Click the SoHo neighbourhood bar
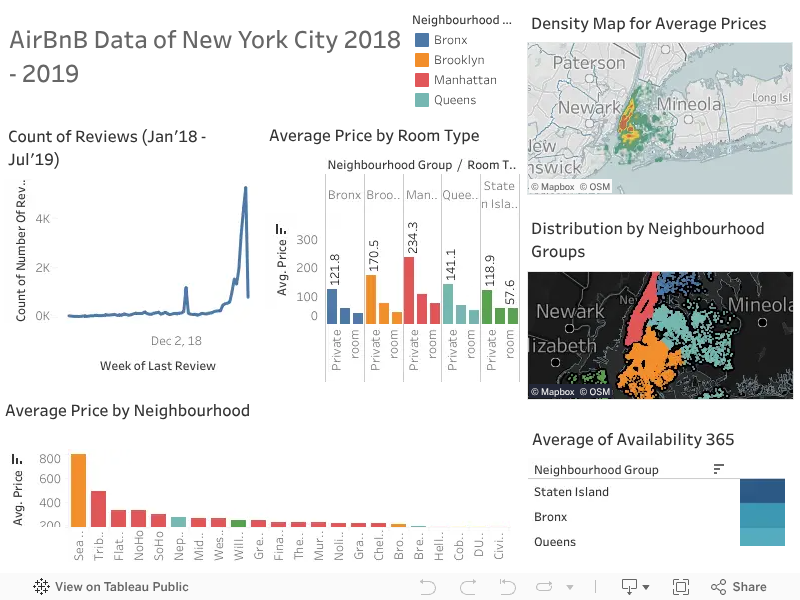 tap(158, 520)
